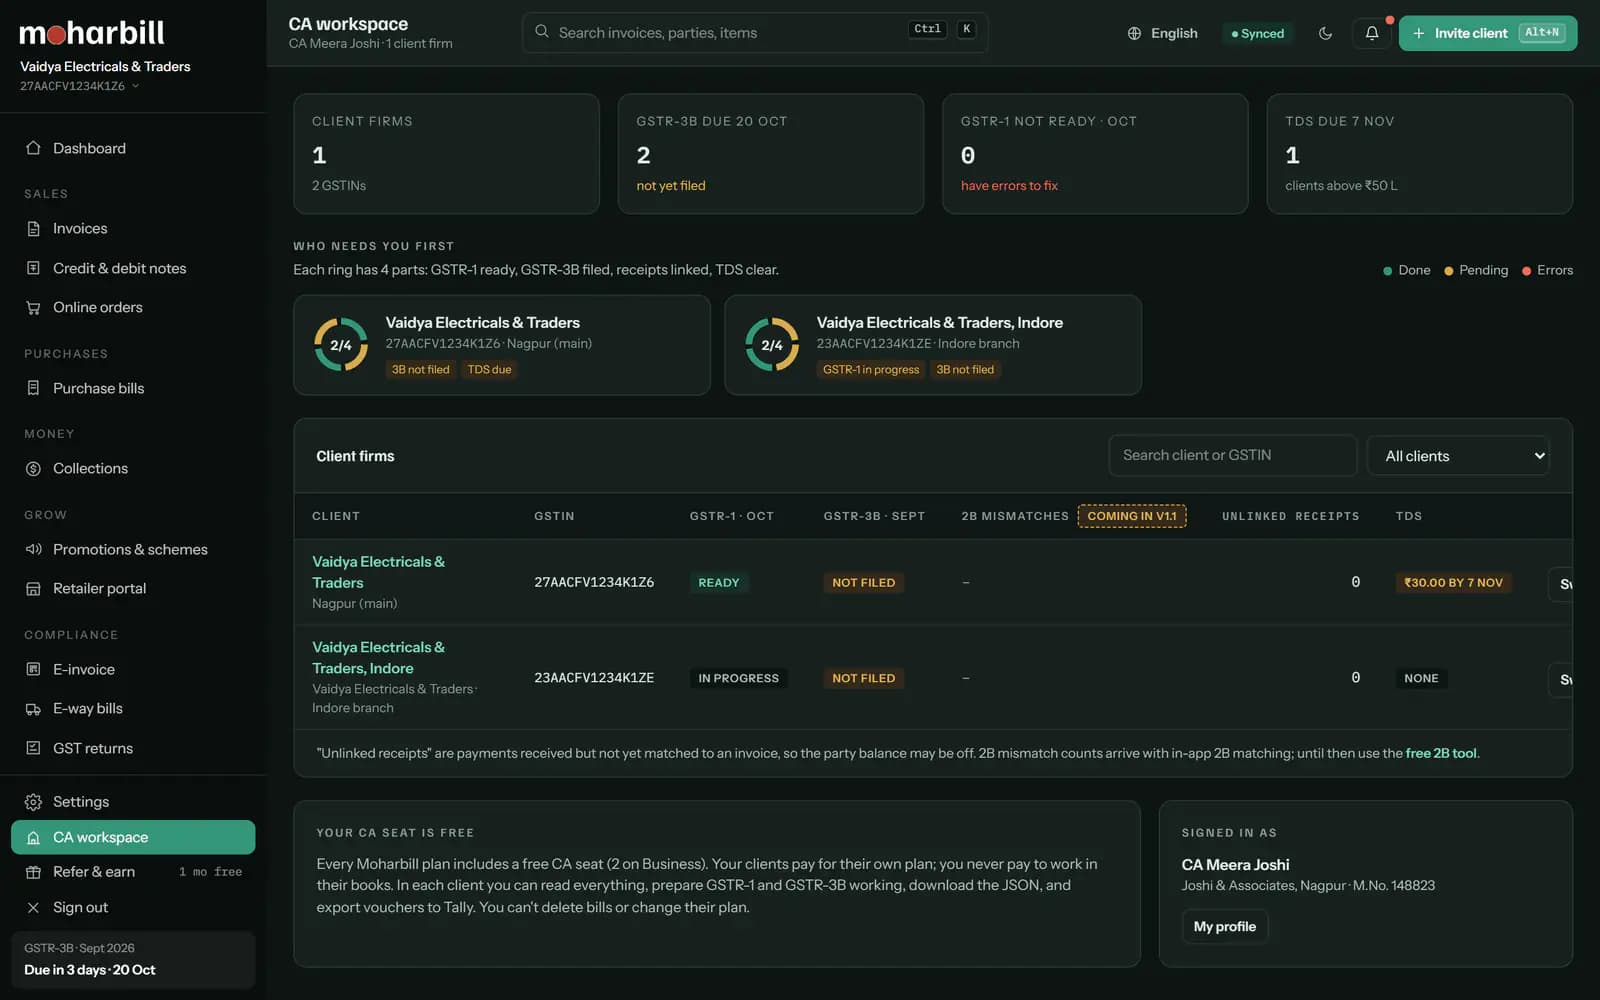
Task: Open the English language selector
Action: [1162, 33]
